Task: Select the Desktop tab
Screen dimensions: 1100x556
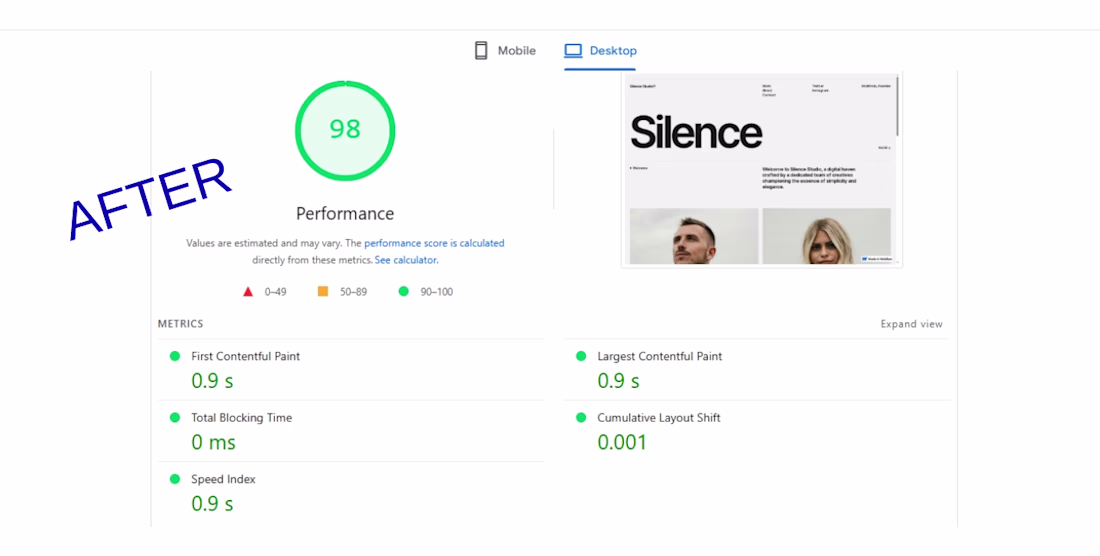Action: point(601,51)
